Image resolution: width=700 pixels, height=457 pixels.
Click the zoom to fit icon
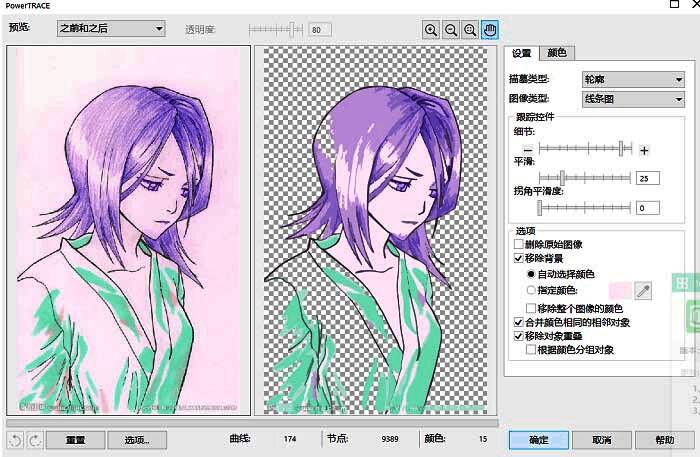(x=470, y=30)
